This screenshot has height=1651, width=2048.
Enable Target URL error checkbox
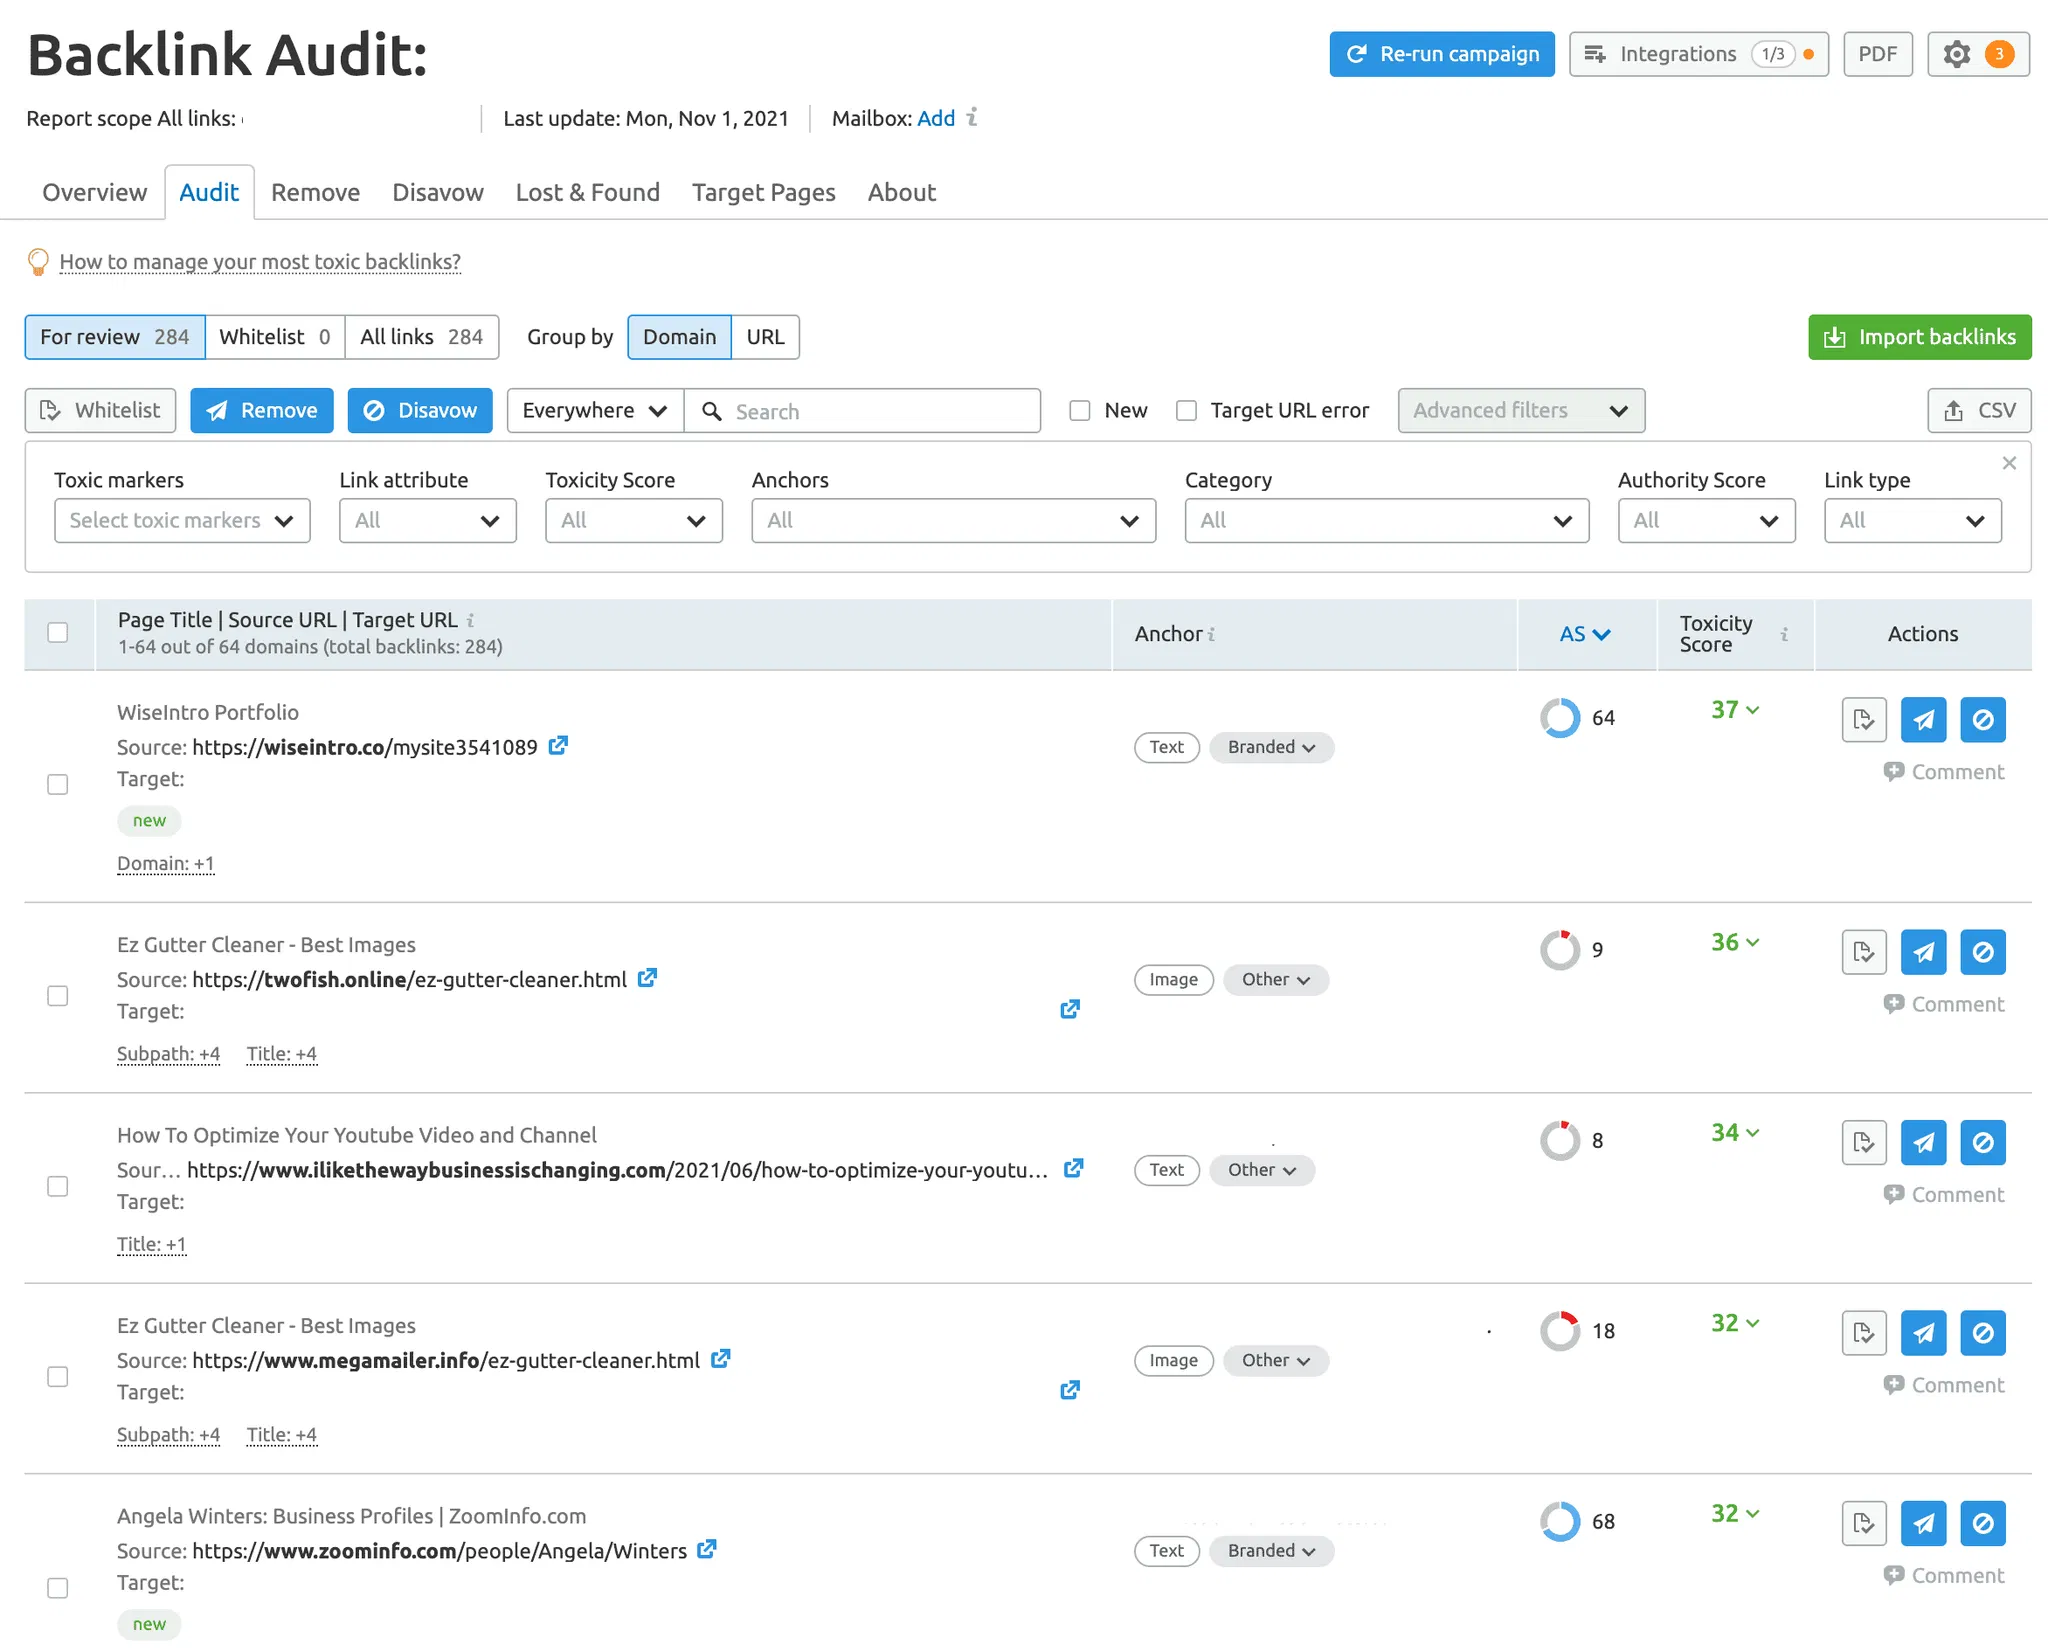point(1186,411)
